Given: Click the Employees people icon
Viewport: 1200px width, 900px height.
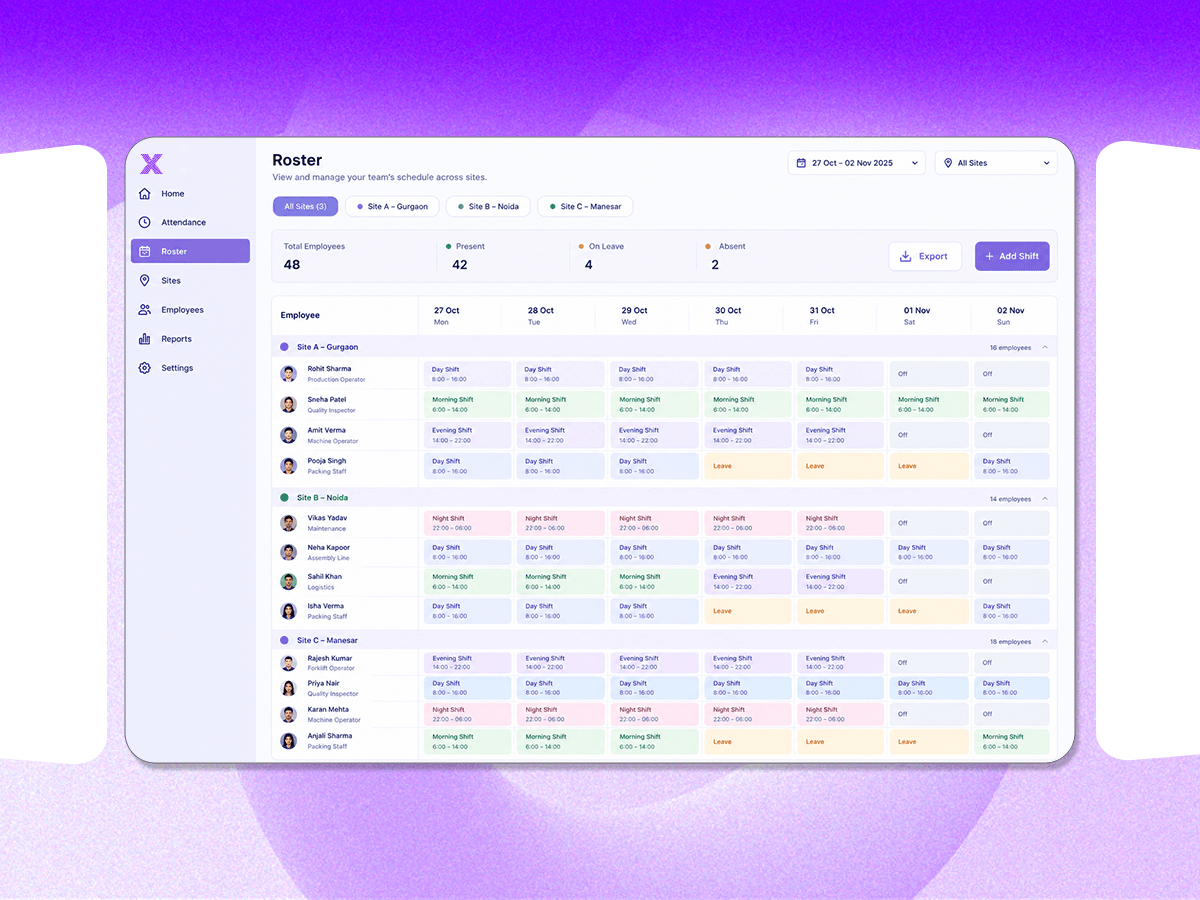Looking at the screenshot, I should [145, 310].
